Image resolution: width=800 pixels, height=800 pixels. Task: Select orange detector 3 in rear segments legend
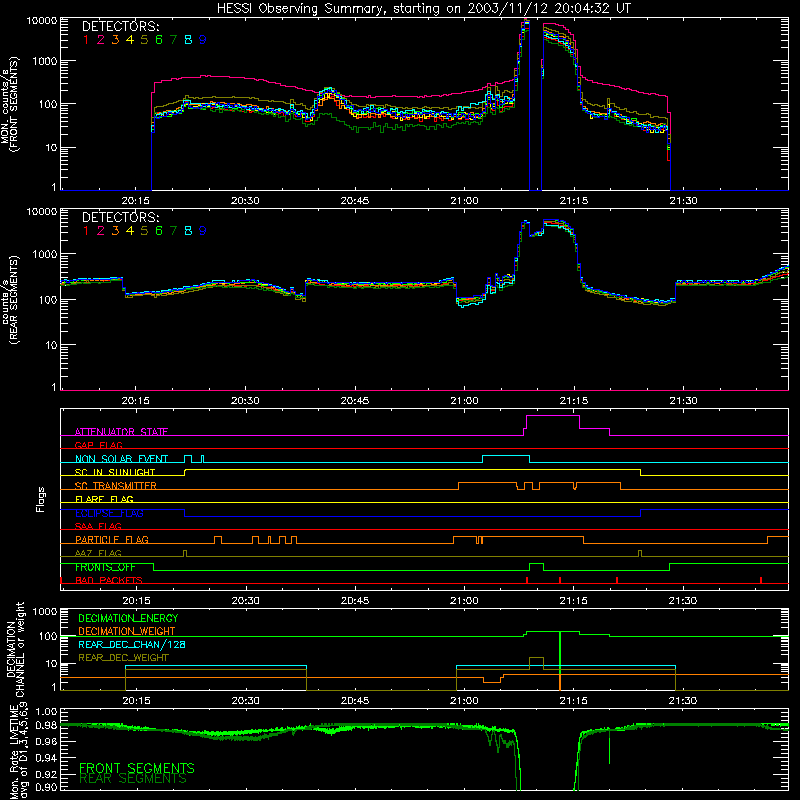pyautogui.click(x=115, y=231)
